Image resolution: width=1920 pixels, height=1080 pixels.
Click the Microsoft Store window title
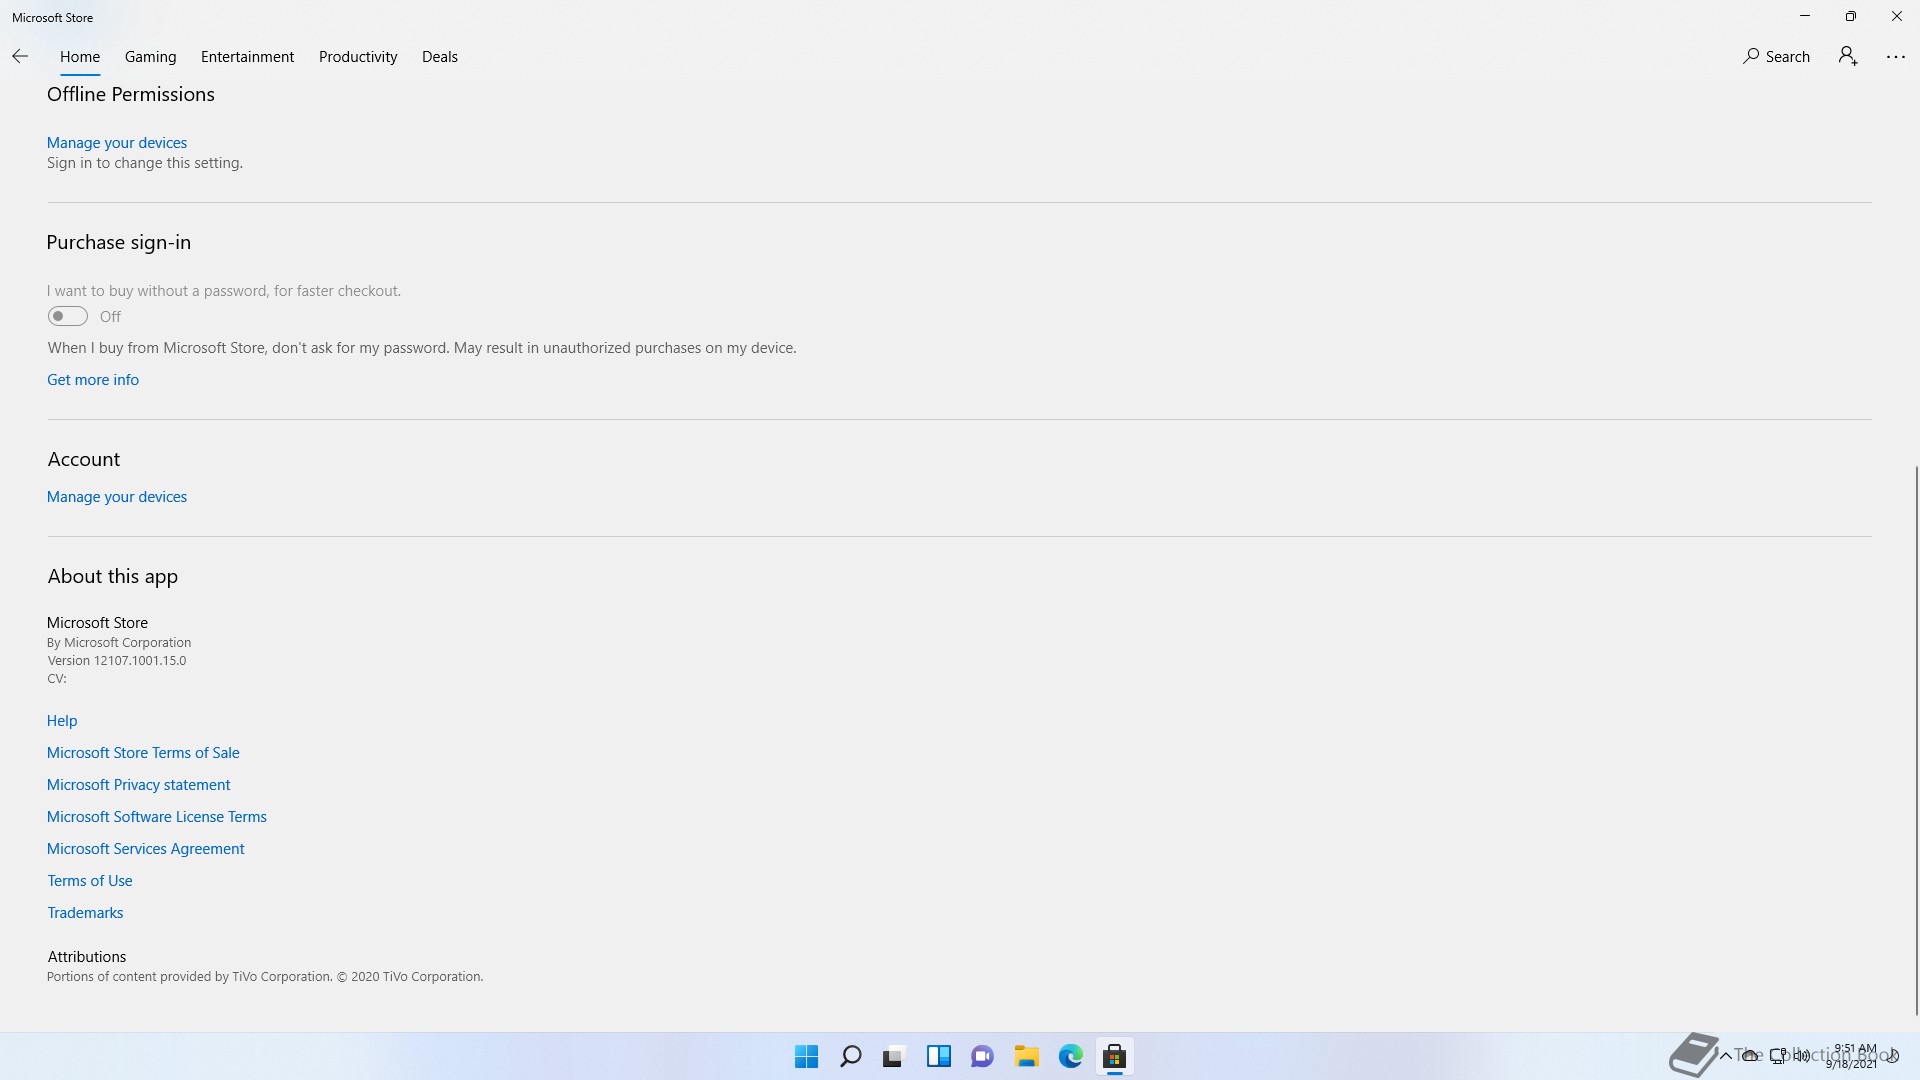click(x=53, y=17)
